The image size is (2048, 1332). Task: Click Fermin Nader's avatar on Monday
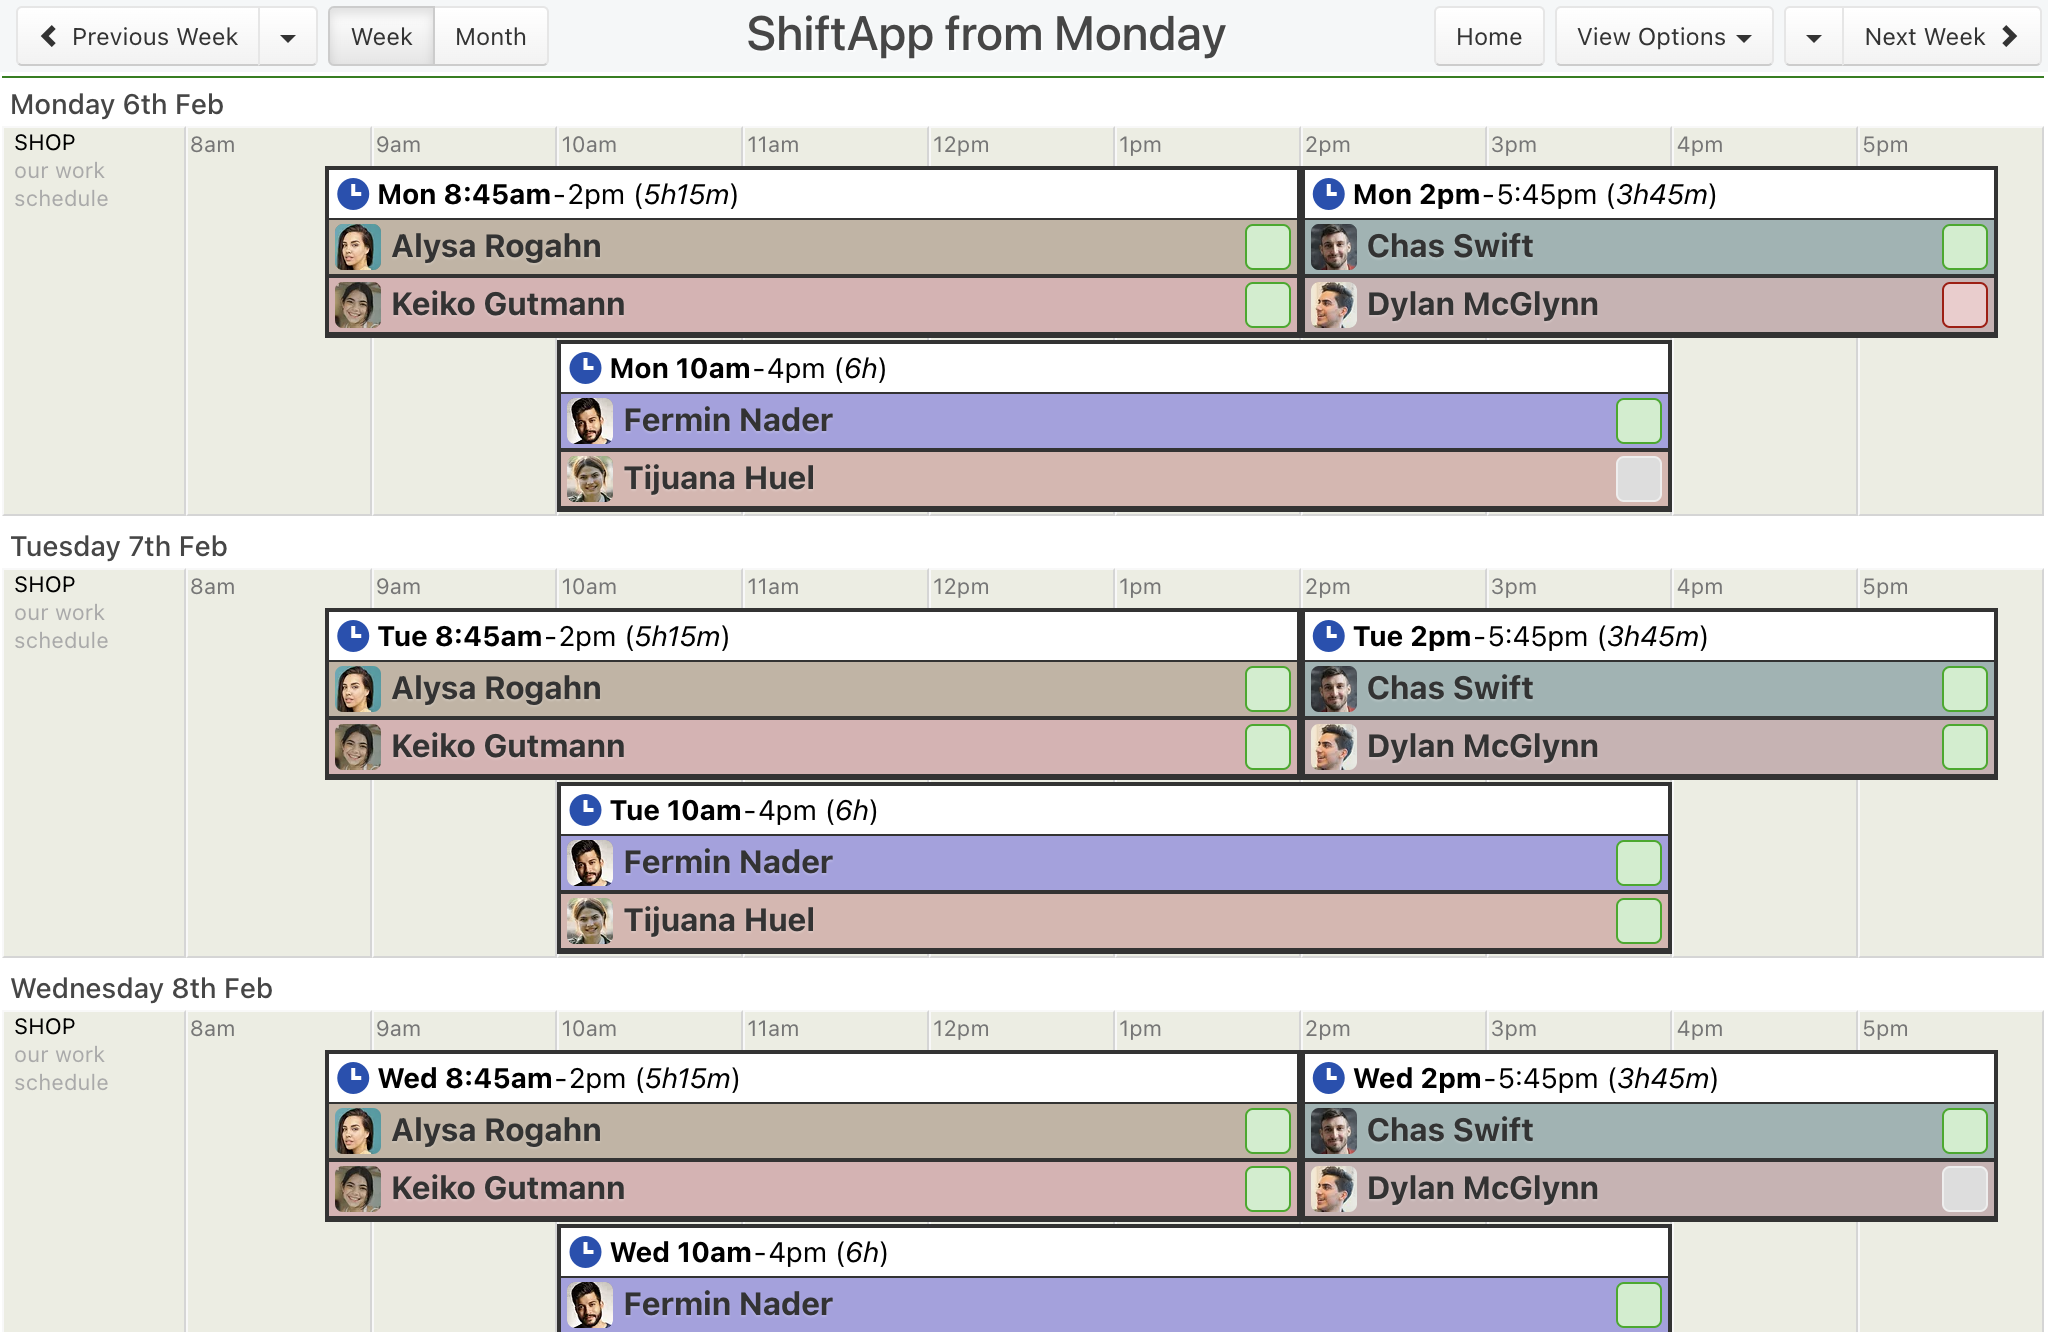590,421
